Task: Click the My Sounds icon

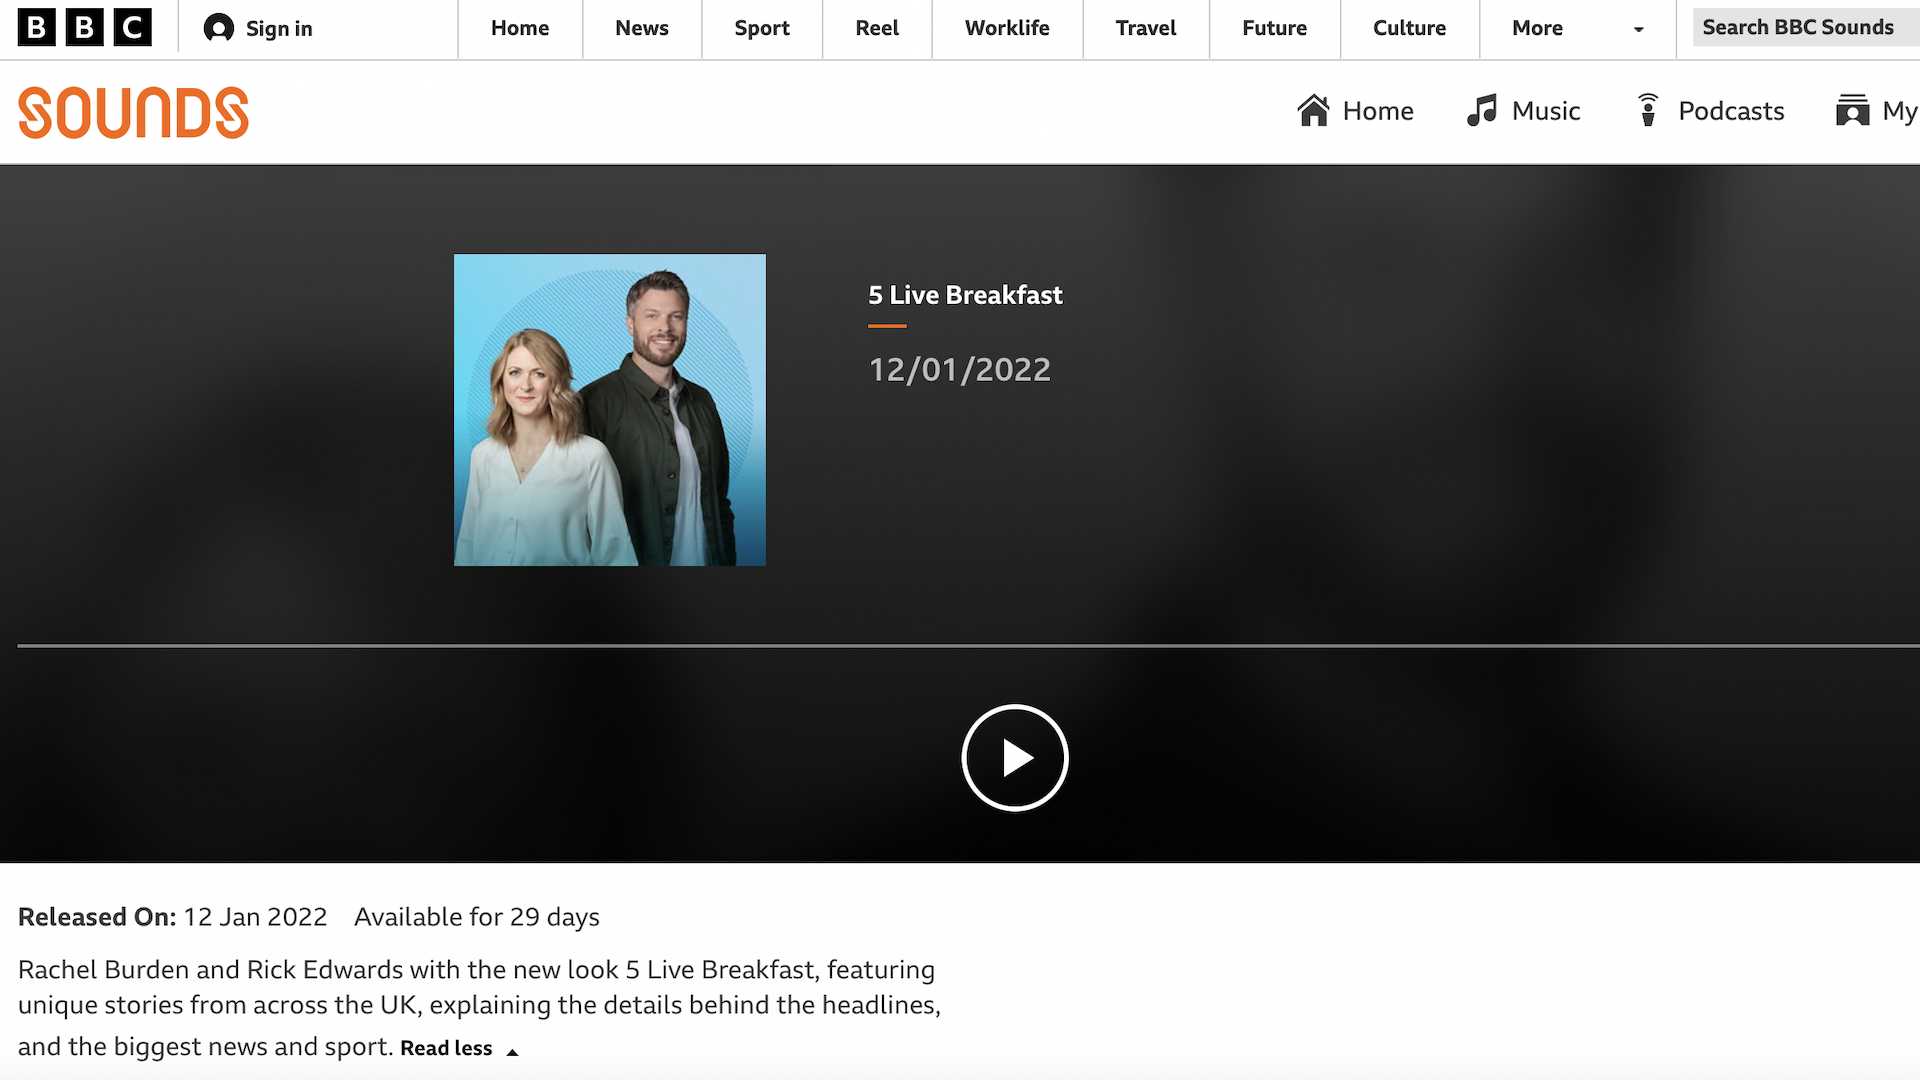Action: tap(1852, 110)
